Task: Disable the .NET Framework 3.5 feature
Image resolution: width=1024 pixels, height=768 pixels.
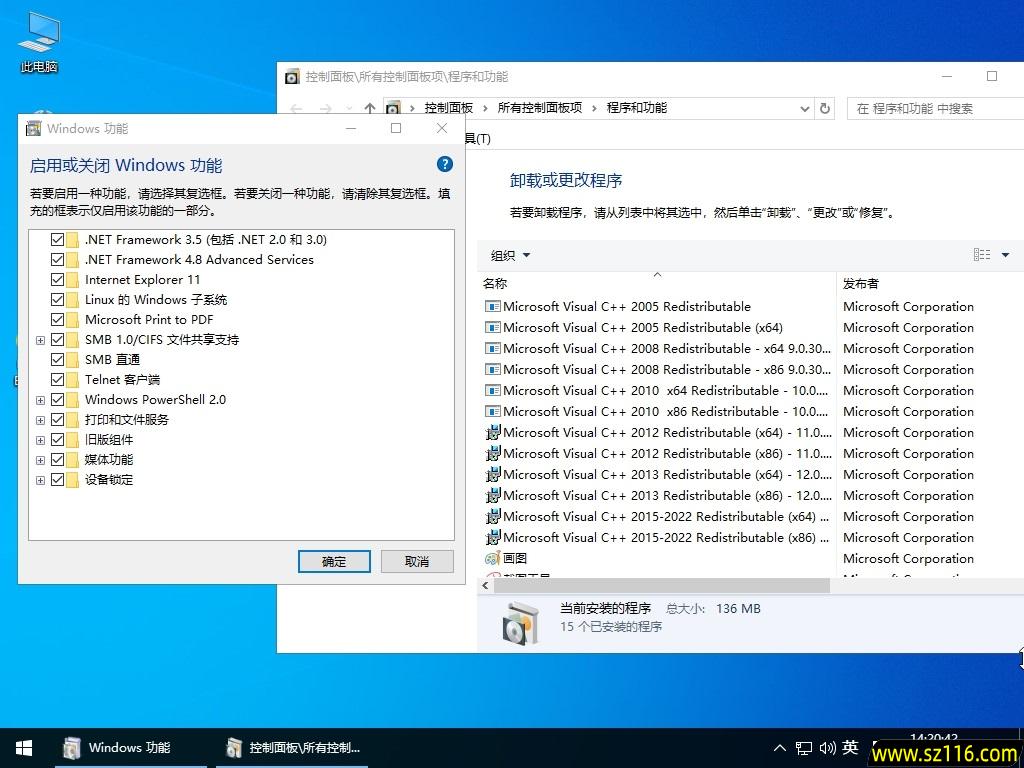Action: click(x=57, y=239)
